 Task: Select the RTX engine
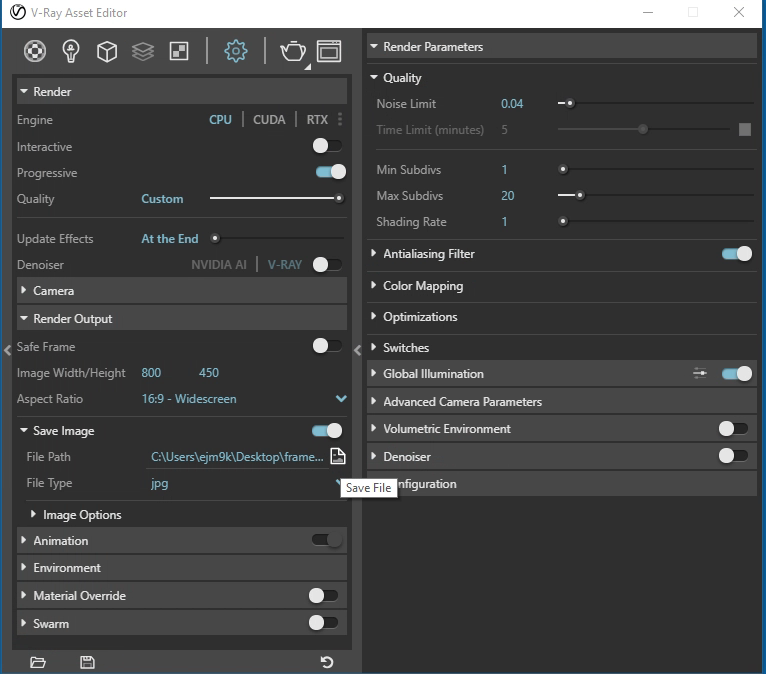[x=317, y=119]
